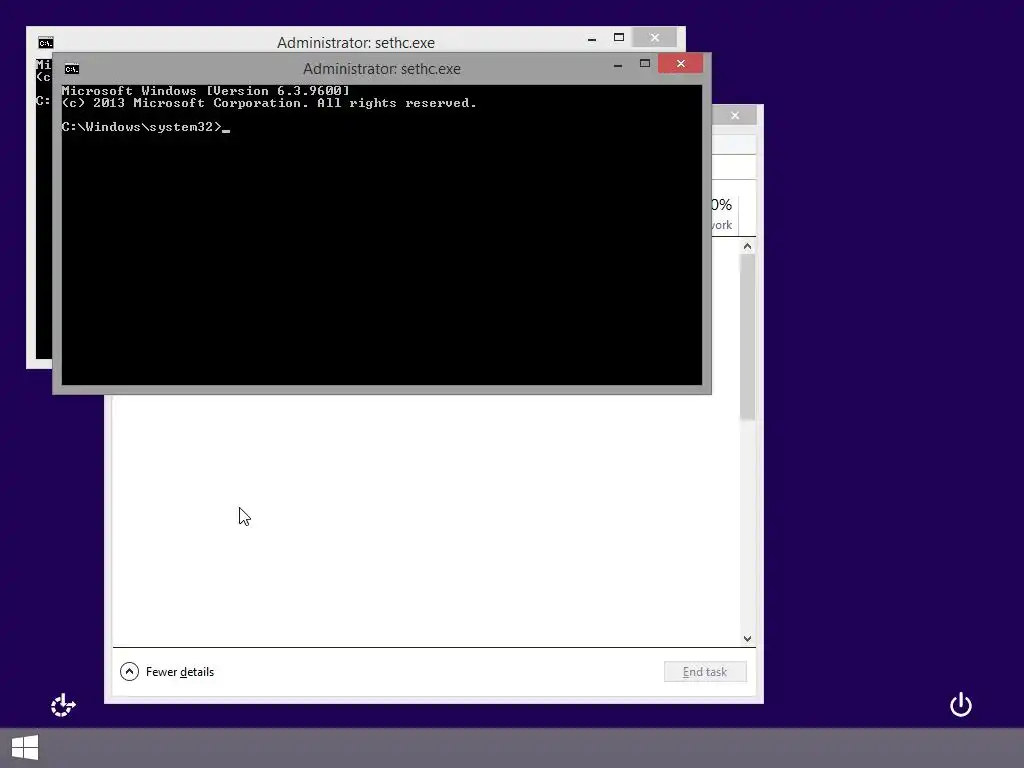The height and width of the screenshot is (768, 1024).
Task: Open the power options icon
Action: click(961, 705)
